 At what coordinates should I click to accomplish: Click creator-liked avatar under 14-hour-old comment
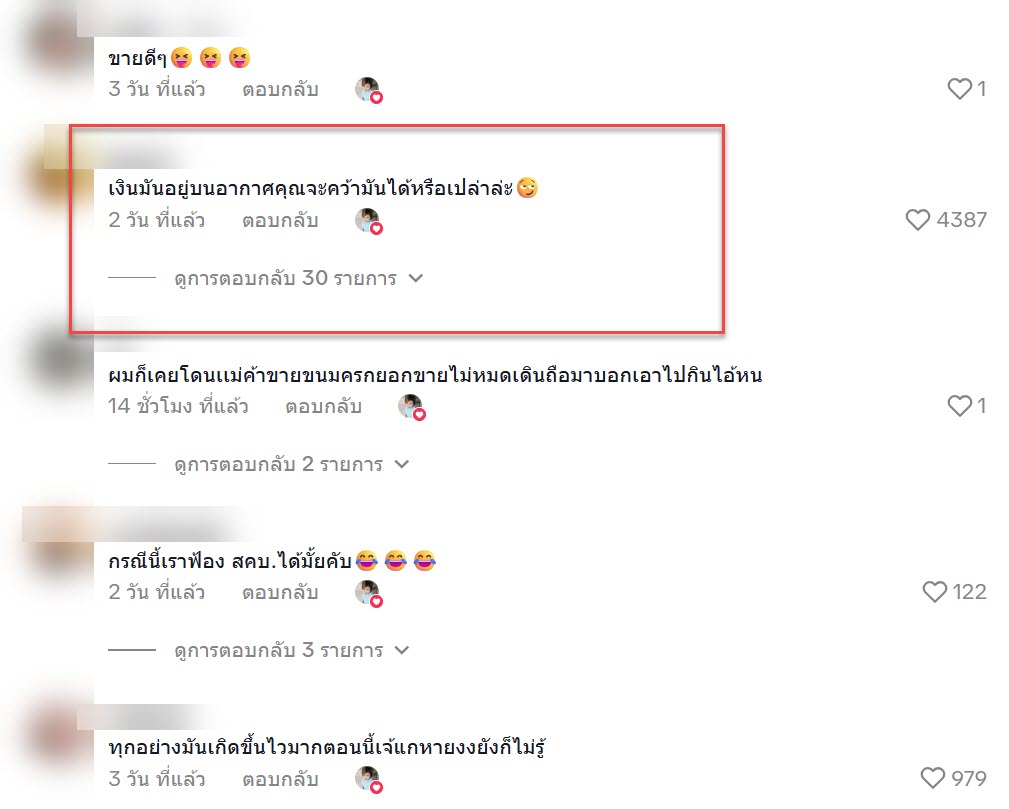click(412, 407)
